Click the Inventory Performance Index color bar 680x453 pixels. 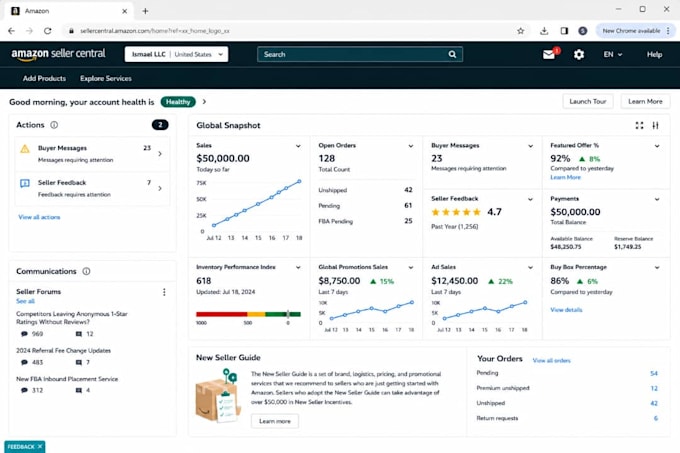coord(248,314)
